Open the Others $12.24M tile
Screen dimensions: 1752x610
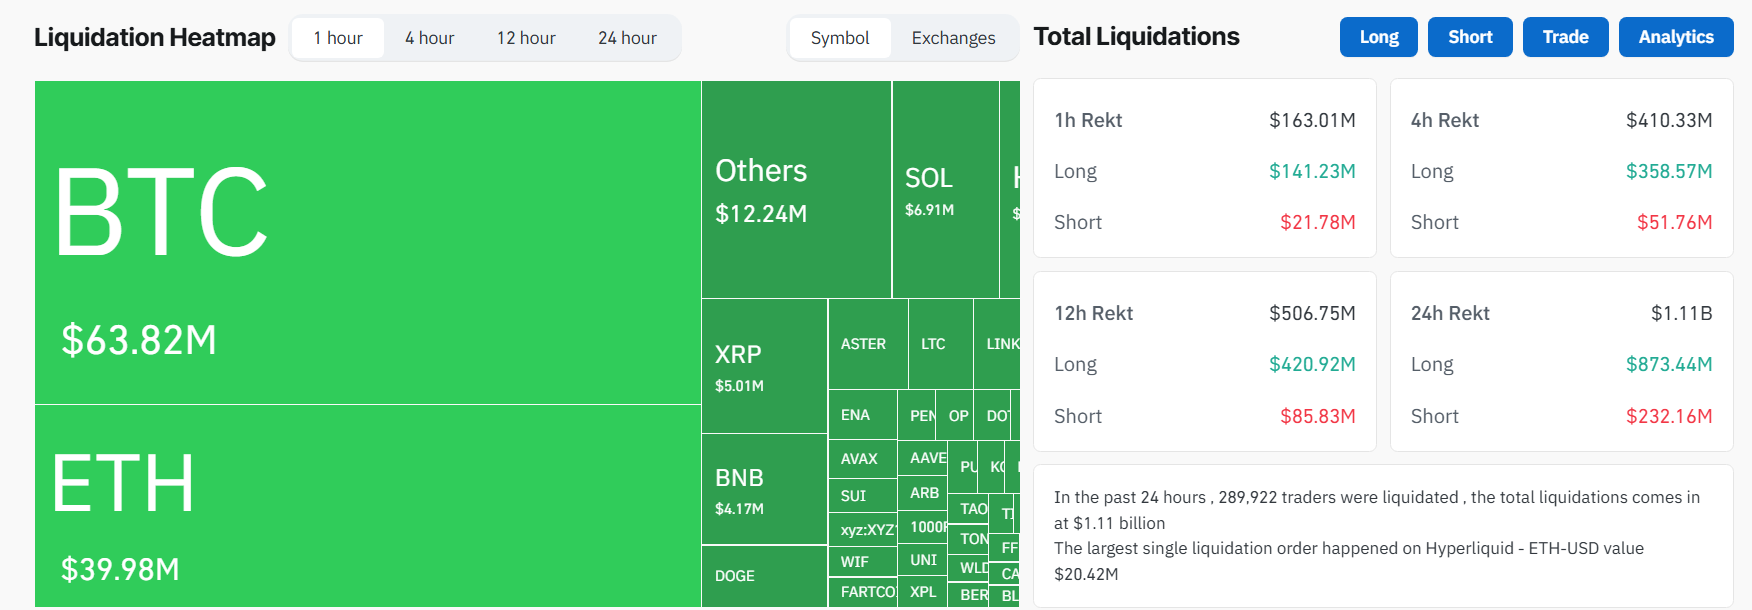click(796, 190)
